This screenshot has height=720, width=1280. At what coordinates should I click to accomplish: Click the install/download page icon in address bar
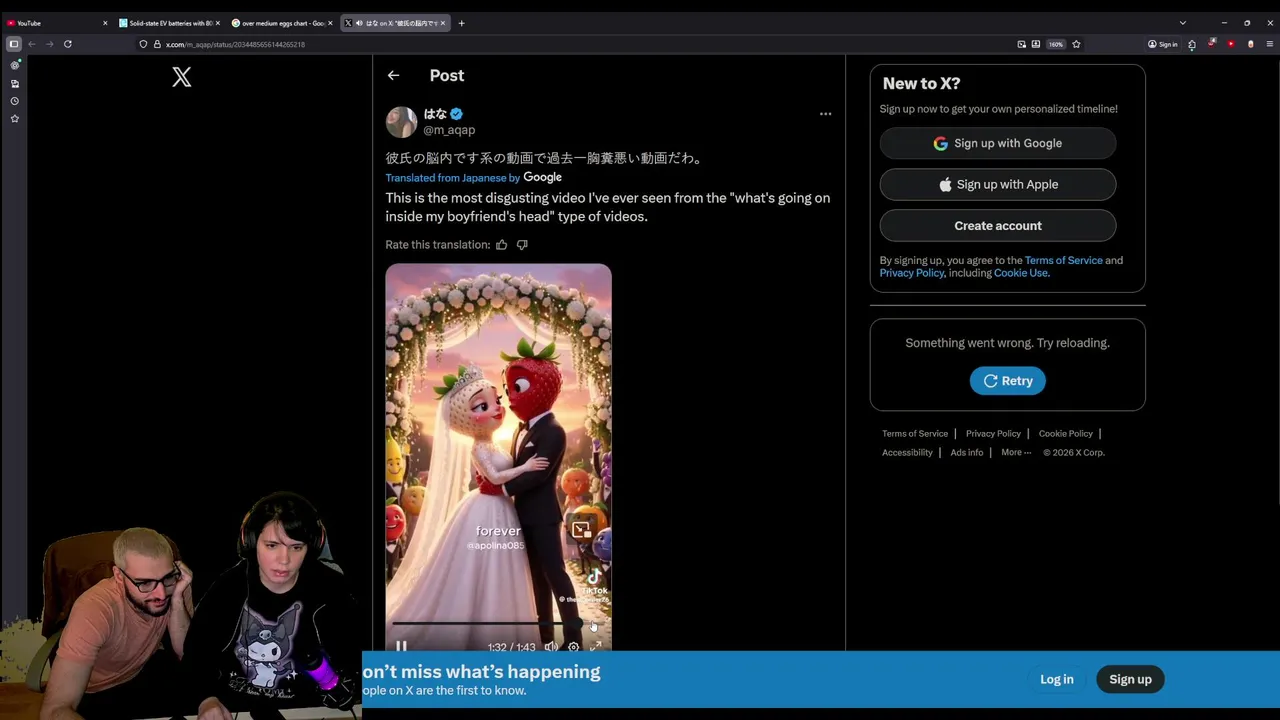pos(1036,44)
